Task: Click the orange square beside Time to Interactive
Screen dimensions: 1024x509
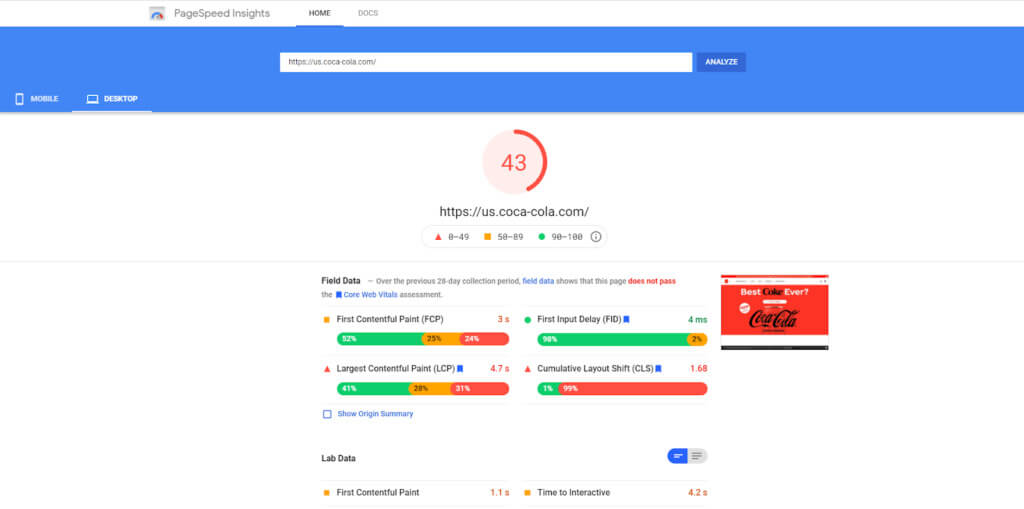Action: (x=528, y=493)
